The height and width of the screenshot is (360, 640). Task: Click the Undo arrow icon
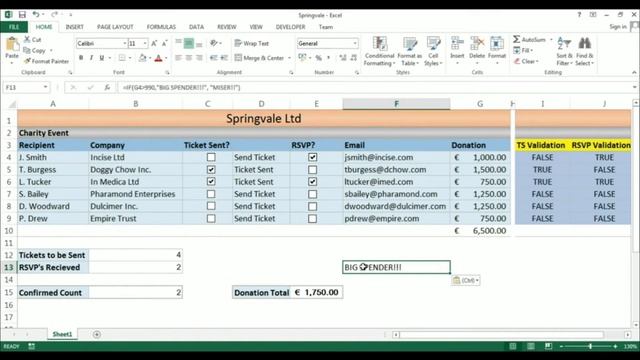36,15
